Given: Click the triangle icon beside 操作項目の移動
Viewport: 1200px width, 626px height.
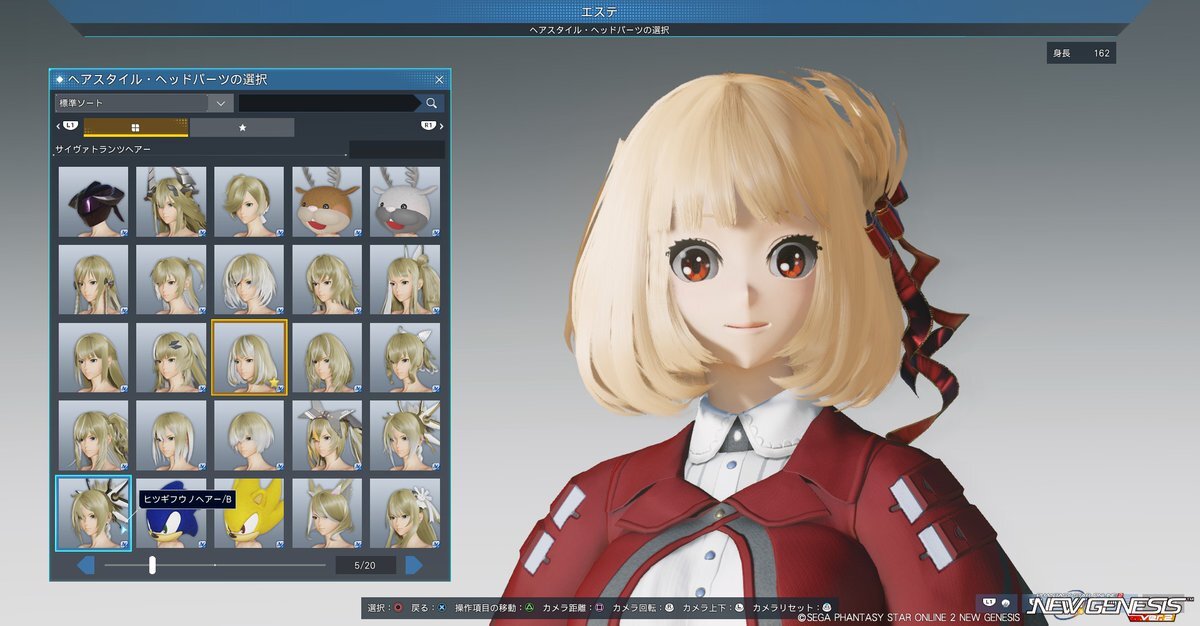Looking at the screenshot, I should [527, 607].
